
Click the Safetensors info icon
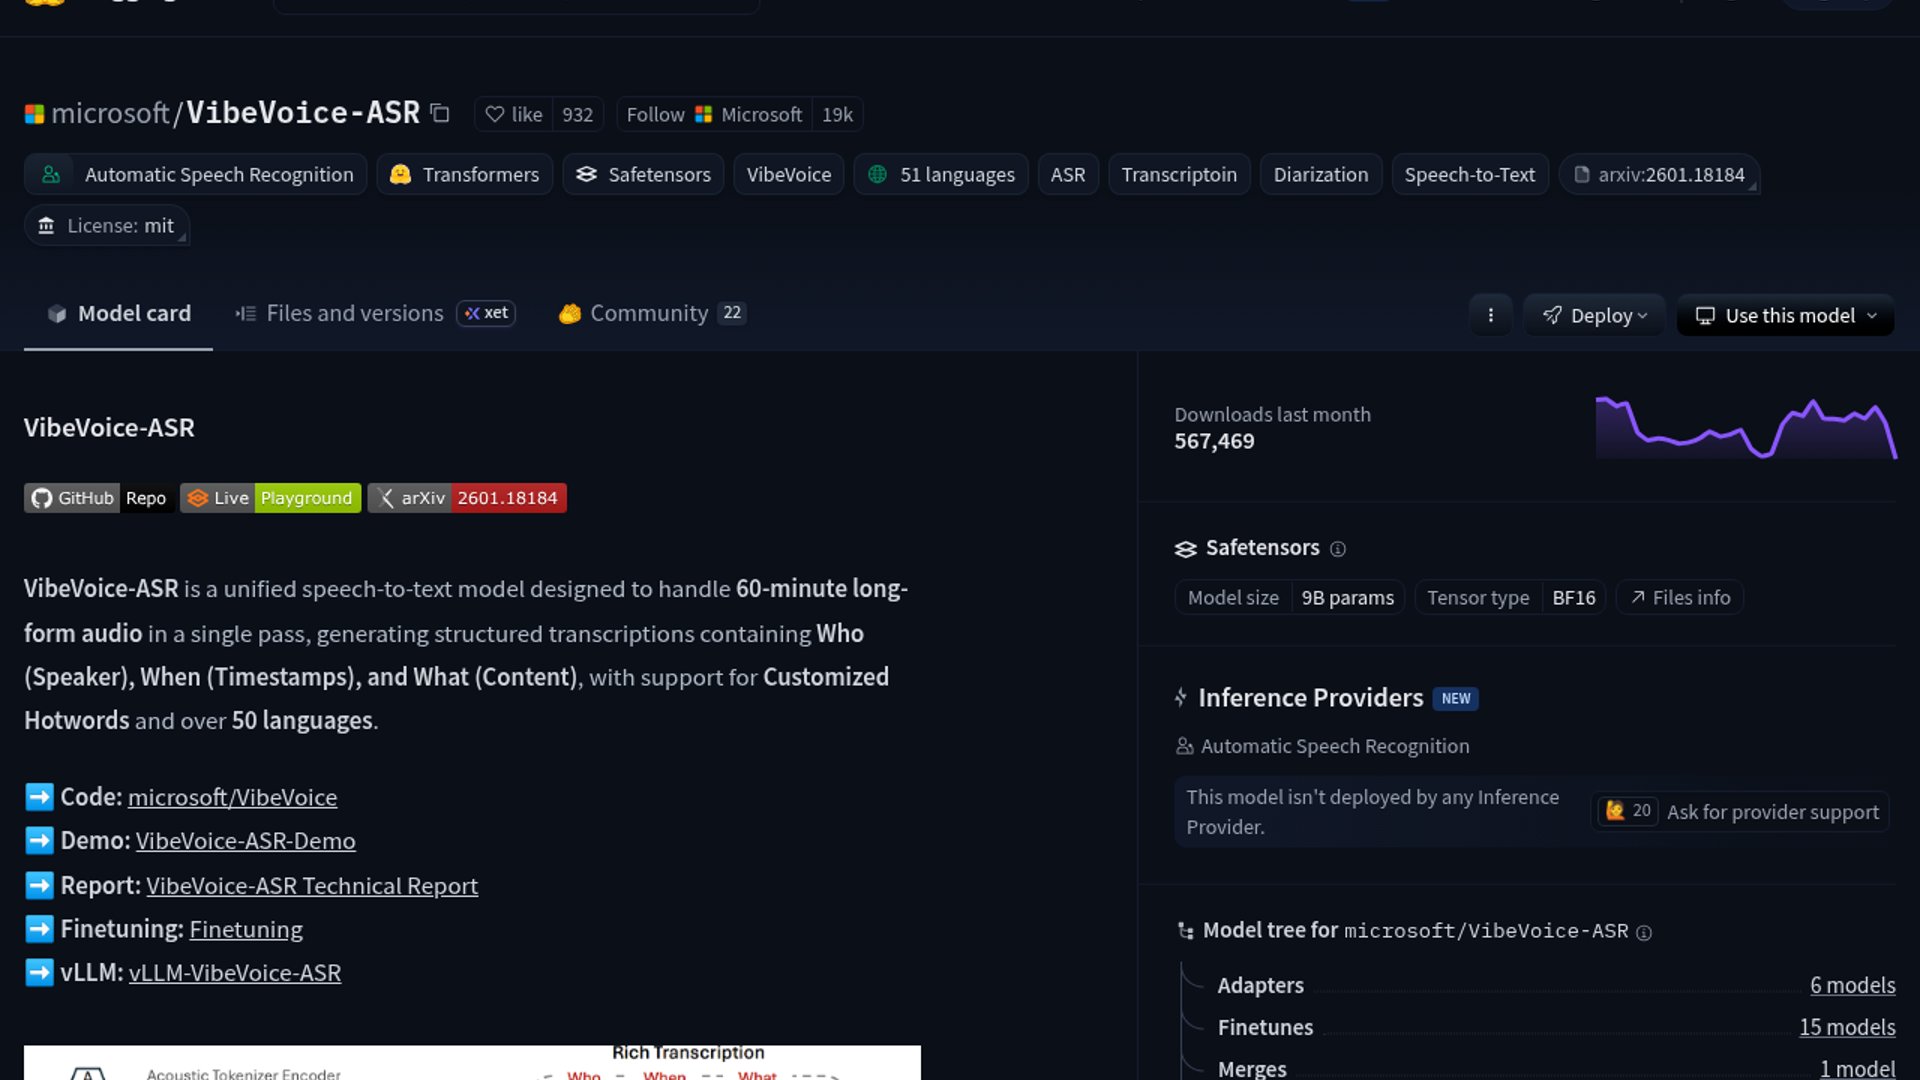pyautogui.click(x=1338, y=549)
